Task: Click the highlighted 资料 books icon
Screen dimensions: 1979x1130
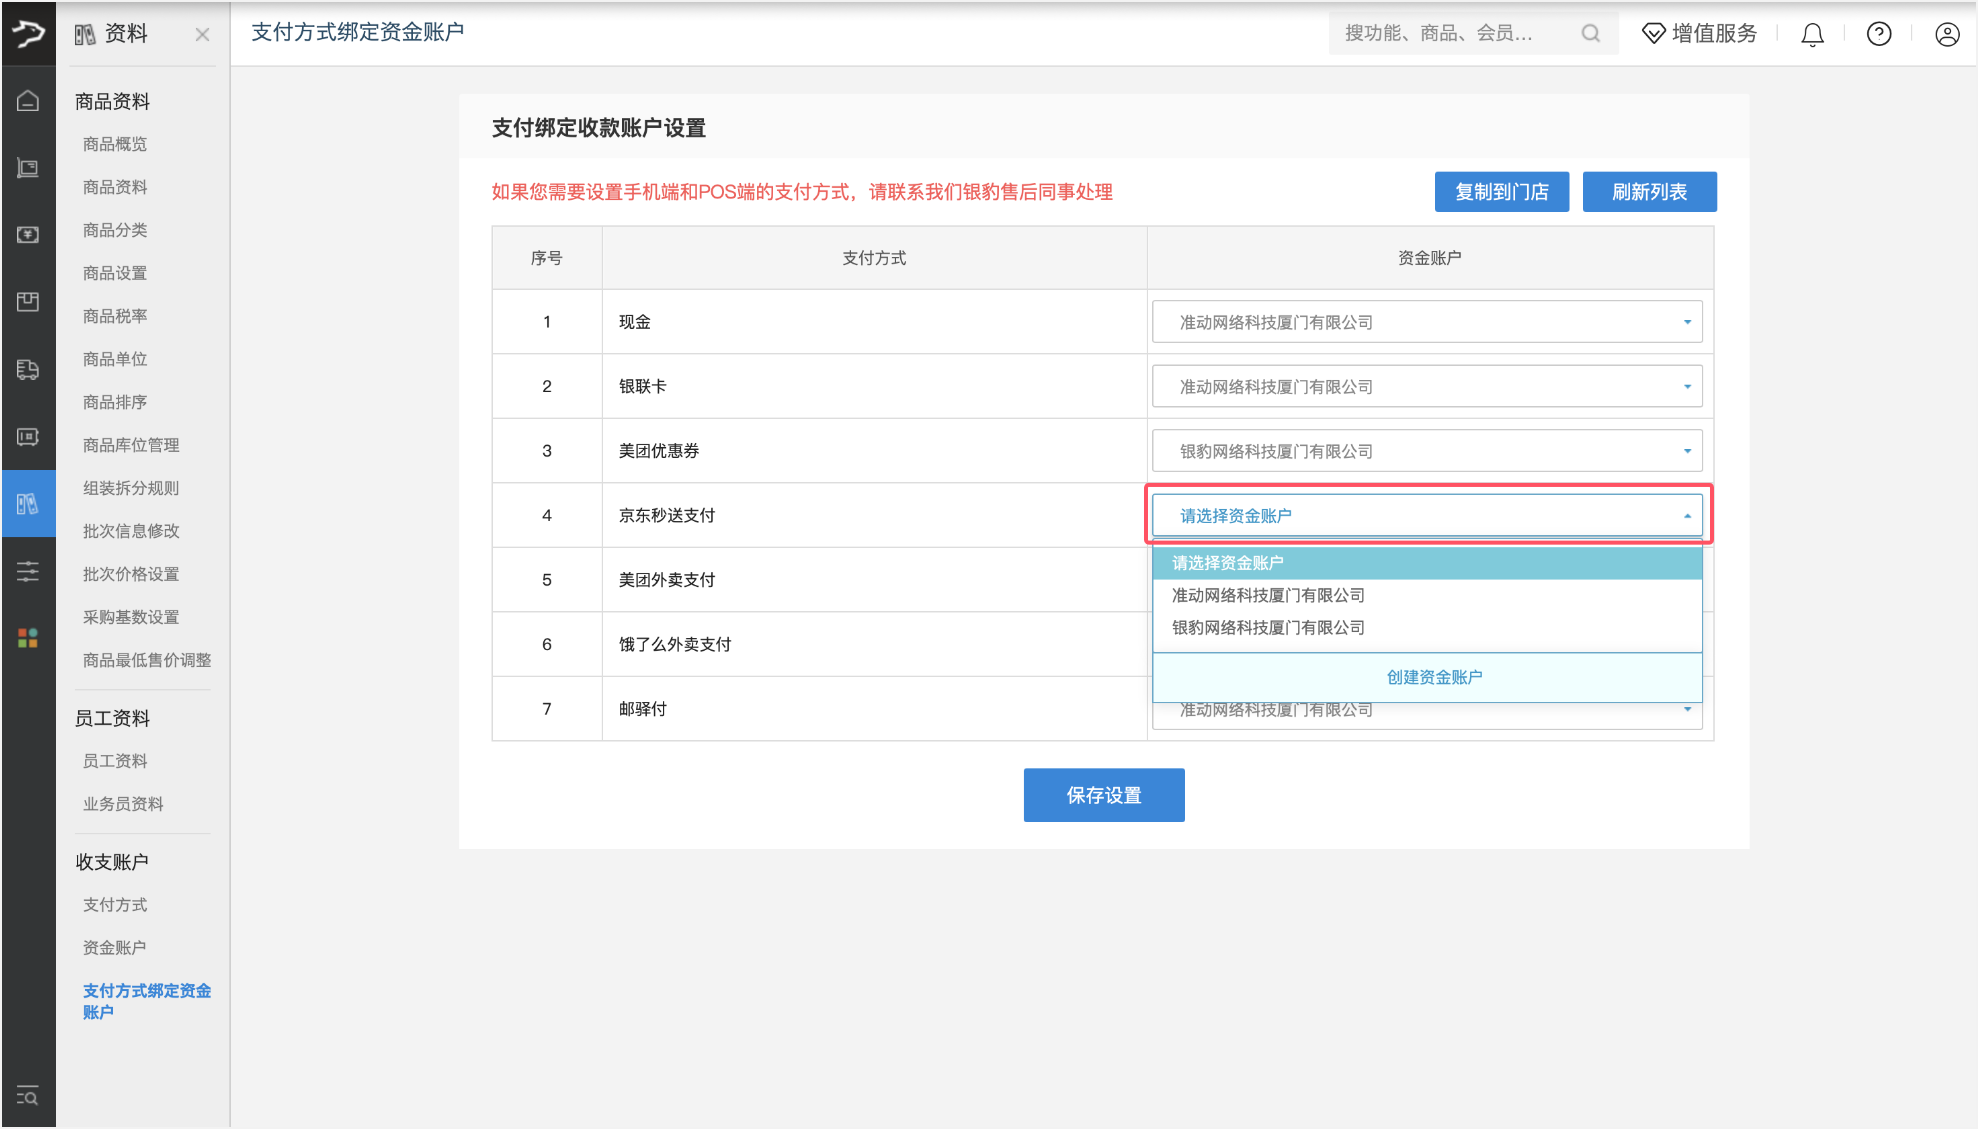Action: coord(28,503)
